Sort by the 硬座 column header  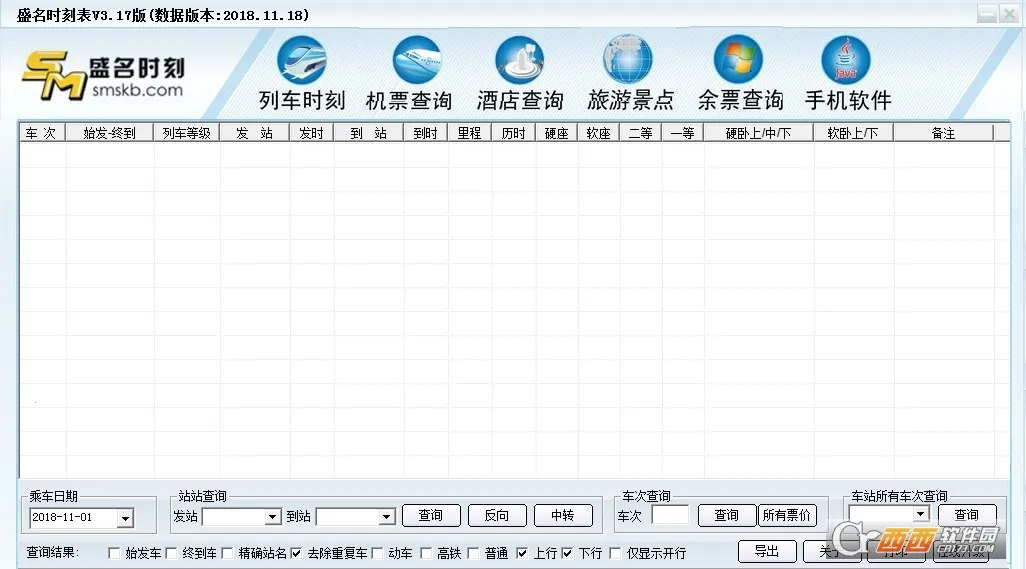pyautogui.click(x=557, y=133)
